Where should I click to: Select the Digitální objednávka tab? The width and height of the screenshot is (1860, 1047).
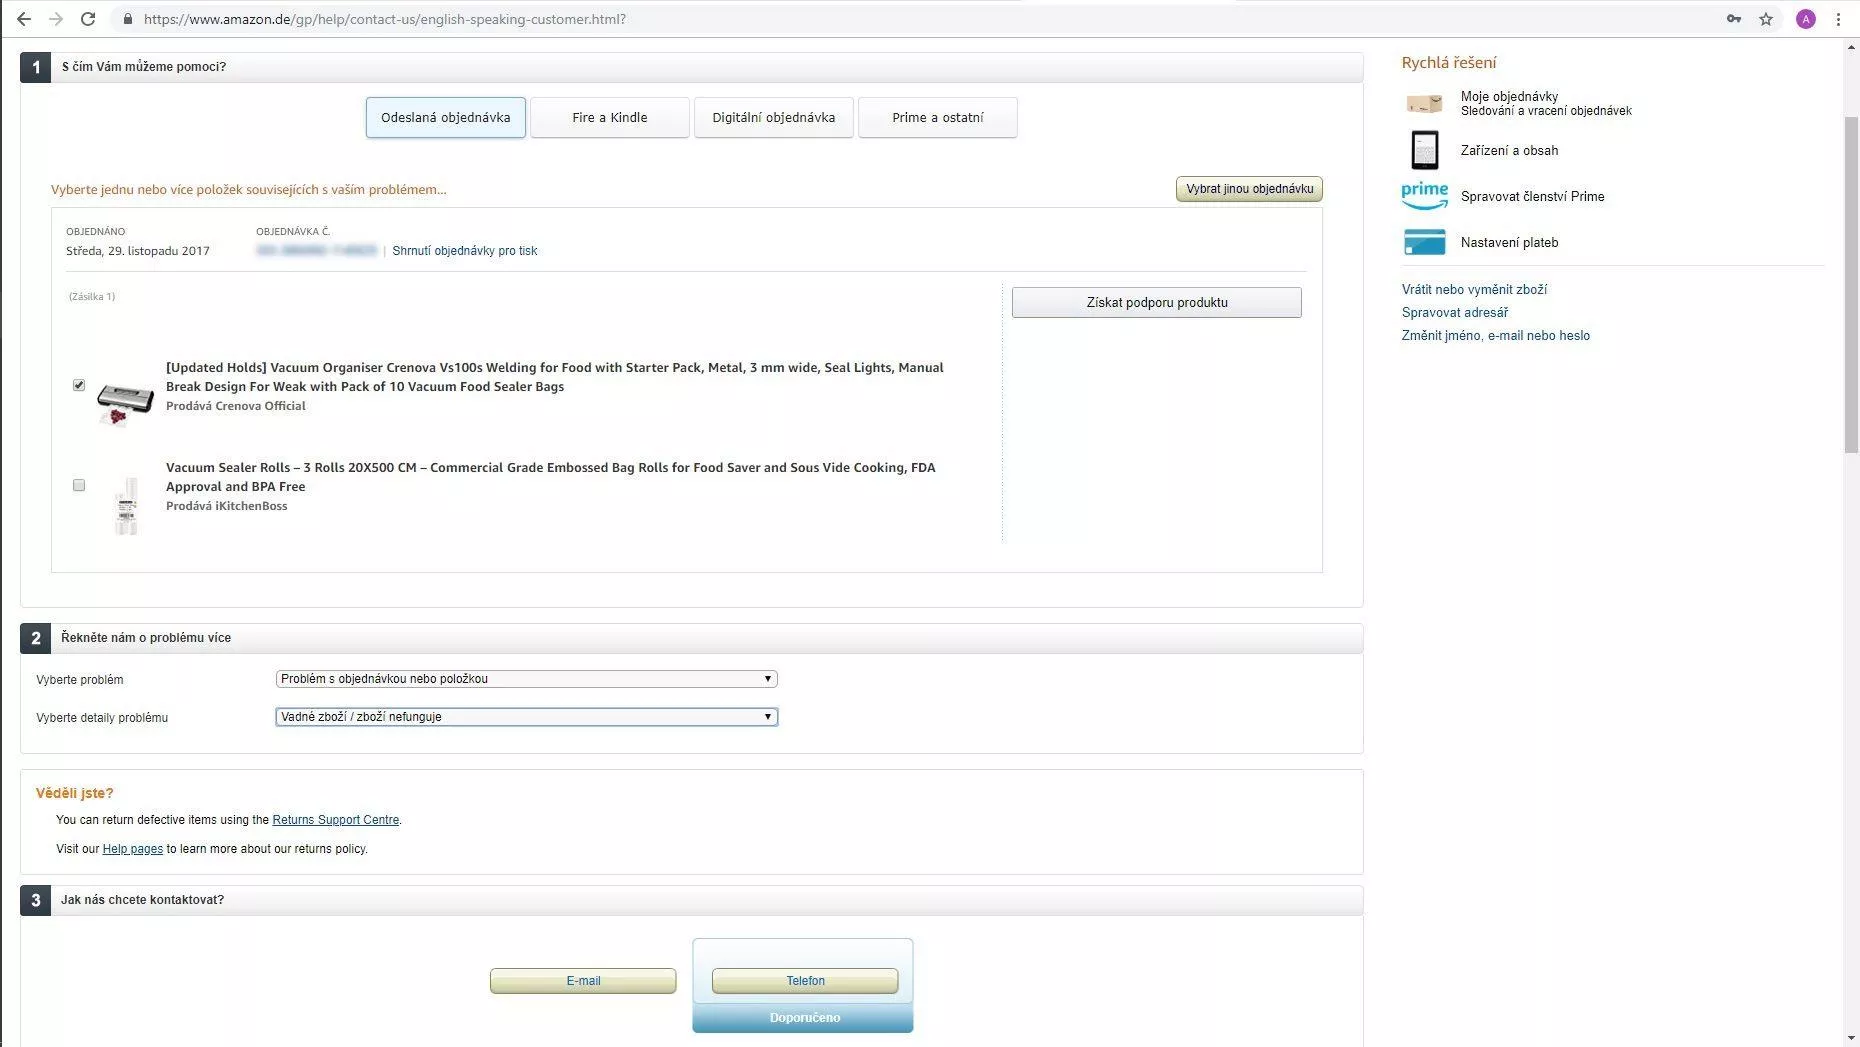[x=773, y=117]
